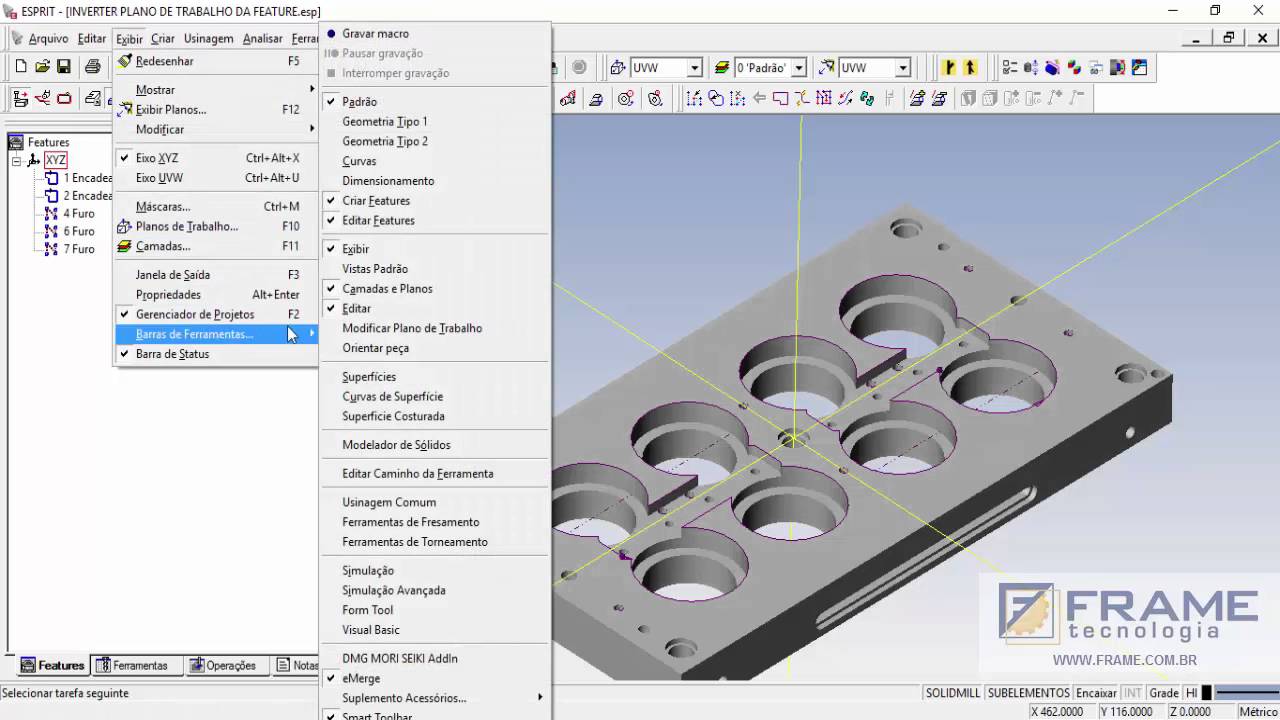Viewport: 1280px width, 720px height.
Task: Click the New file icon
Action: pyautogui.click(x=21, y=67)
